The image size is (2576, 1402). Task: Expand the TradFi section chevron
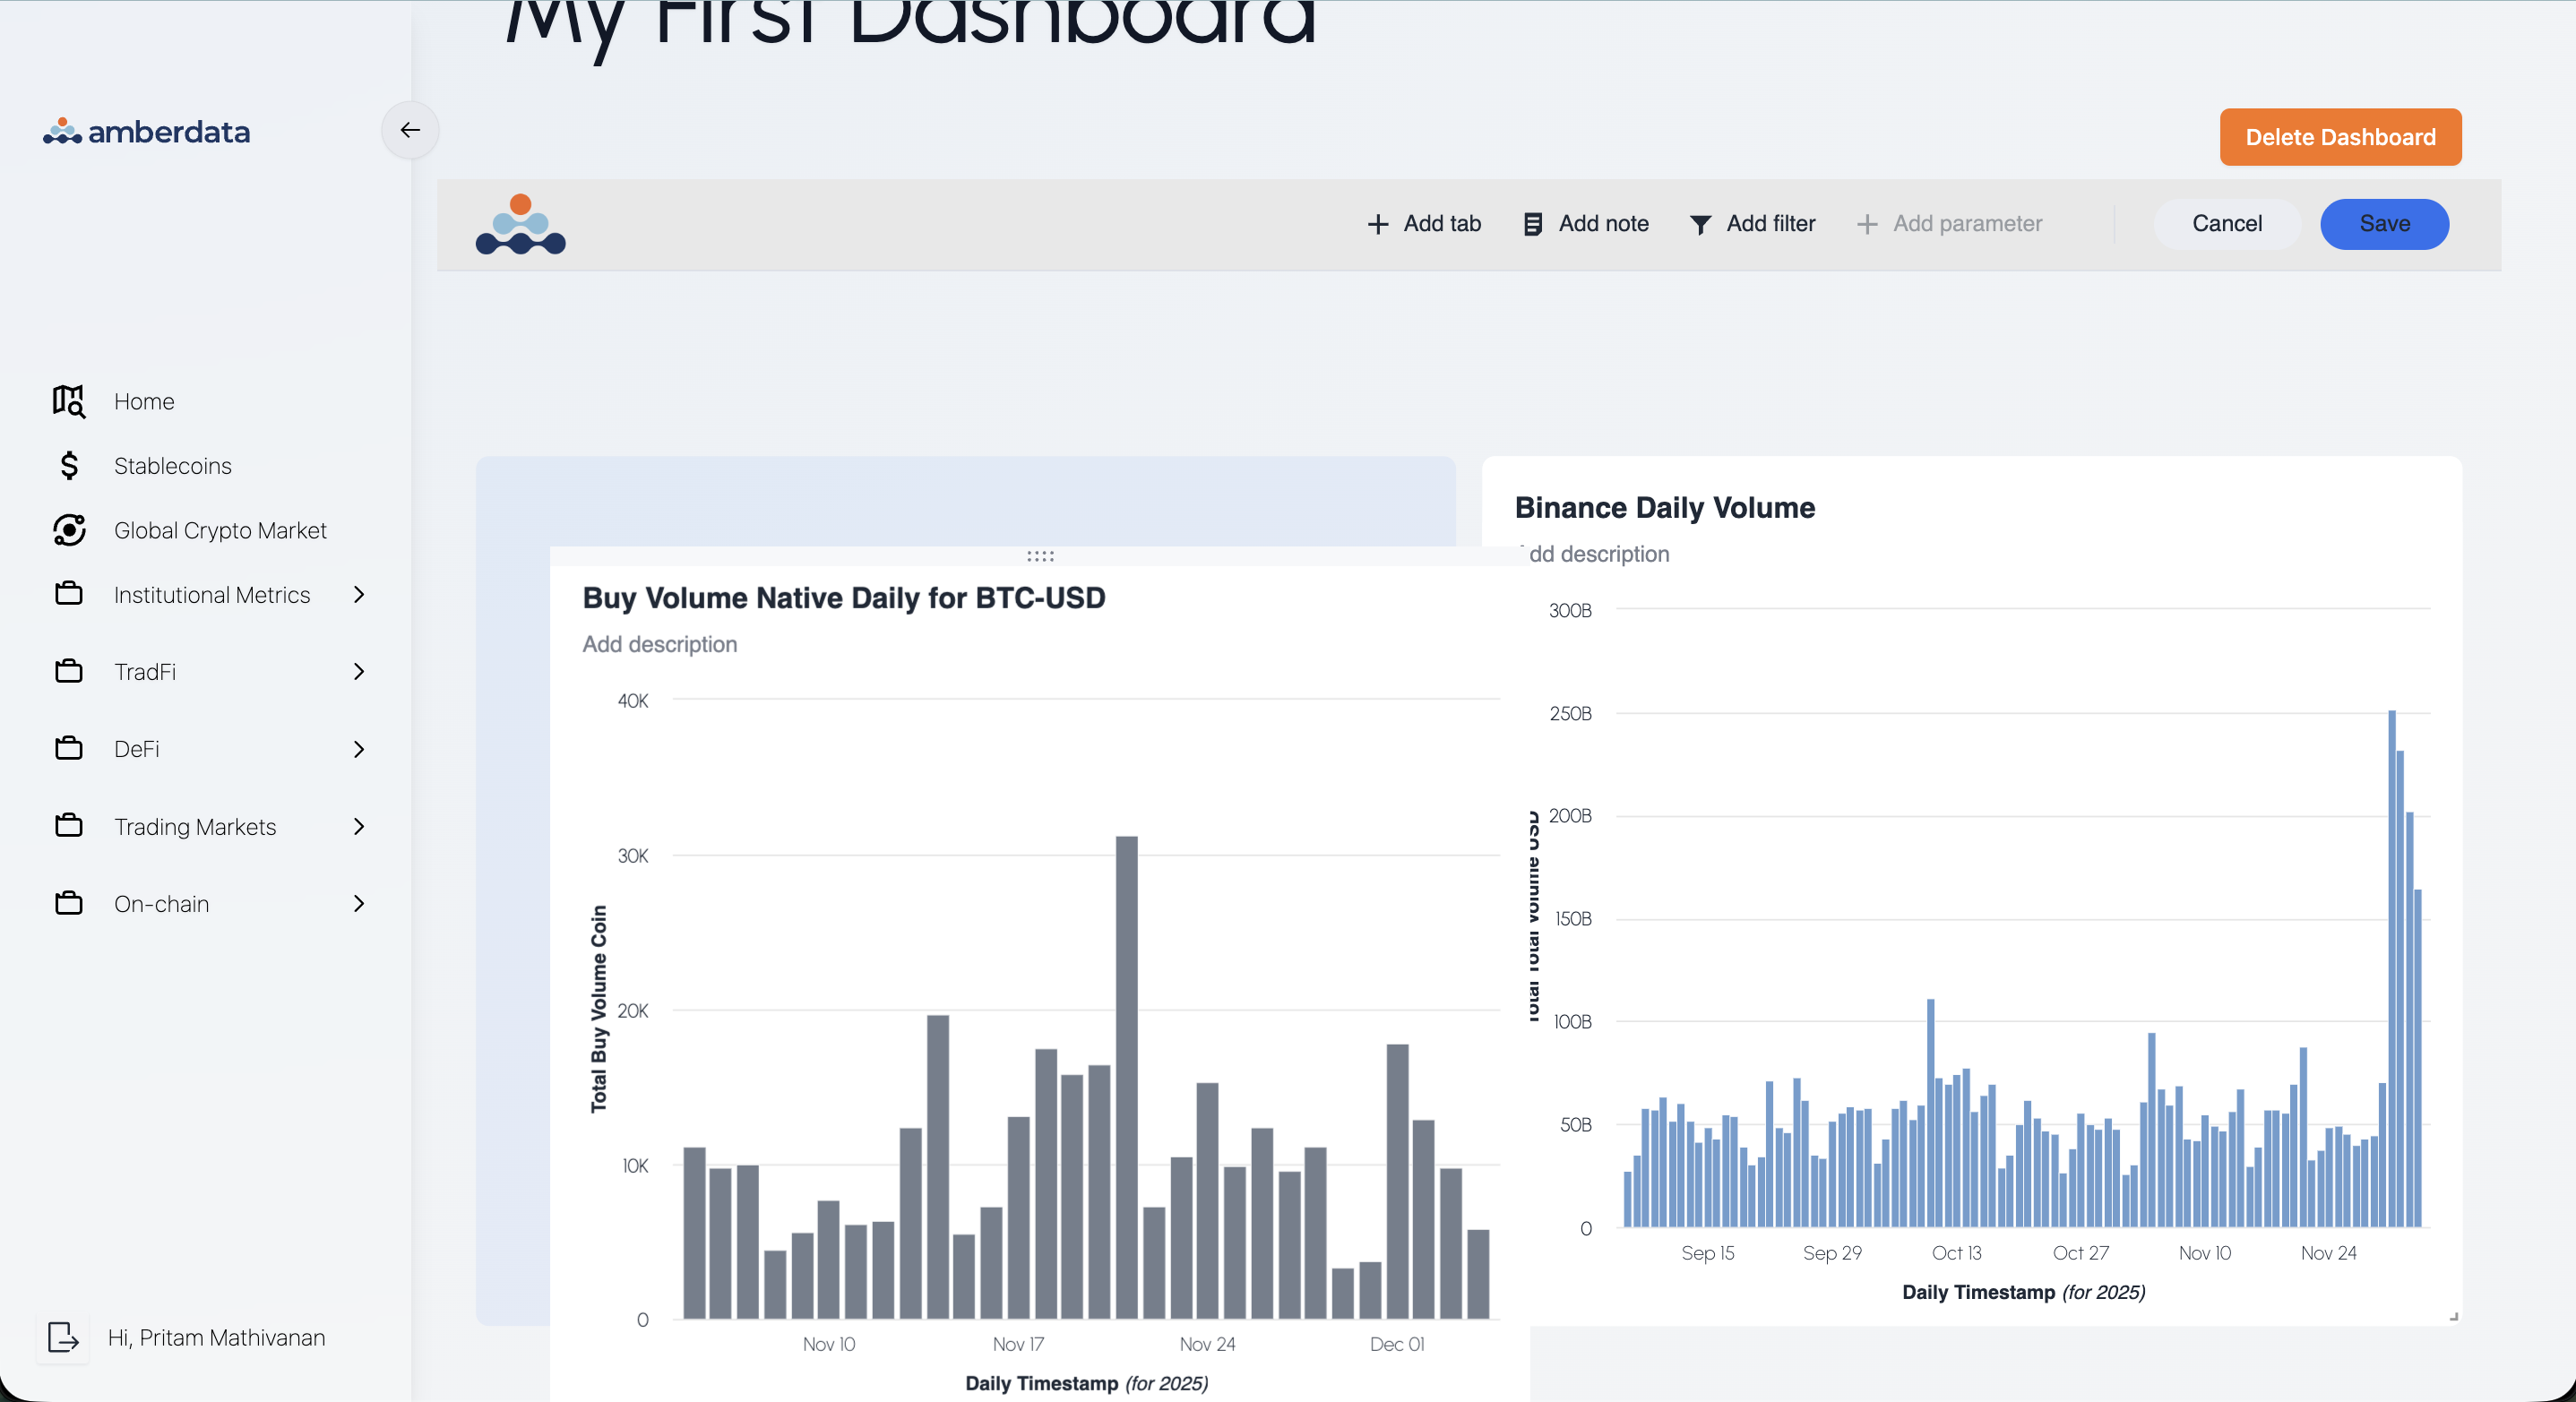point(359,671)
